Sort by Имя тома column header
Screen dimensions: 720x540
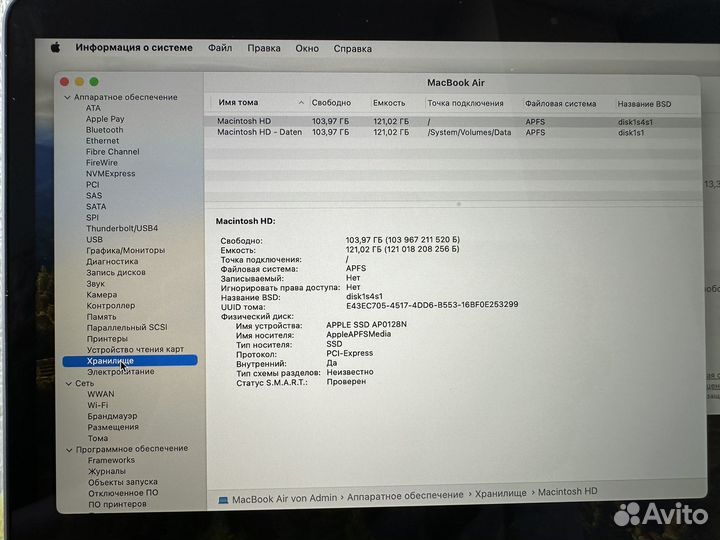pos(238,102)
